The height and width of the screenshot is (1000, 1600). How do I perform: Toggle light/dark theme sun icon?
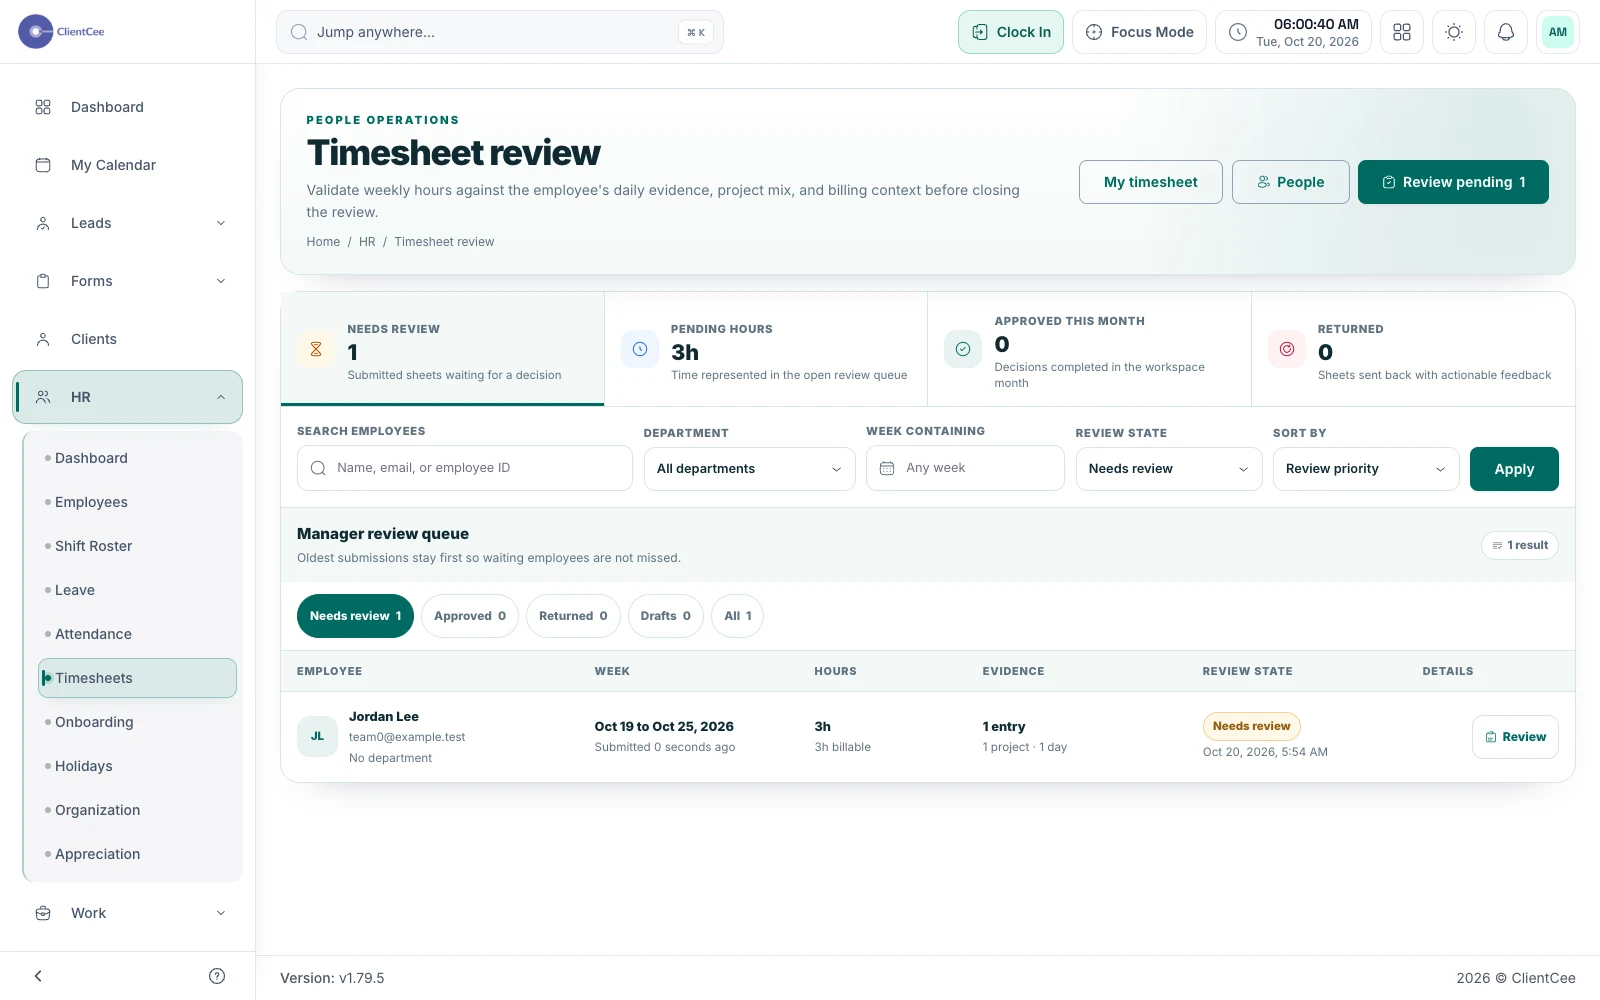click(1454, 32)
